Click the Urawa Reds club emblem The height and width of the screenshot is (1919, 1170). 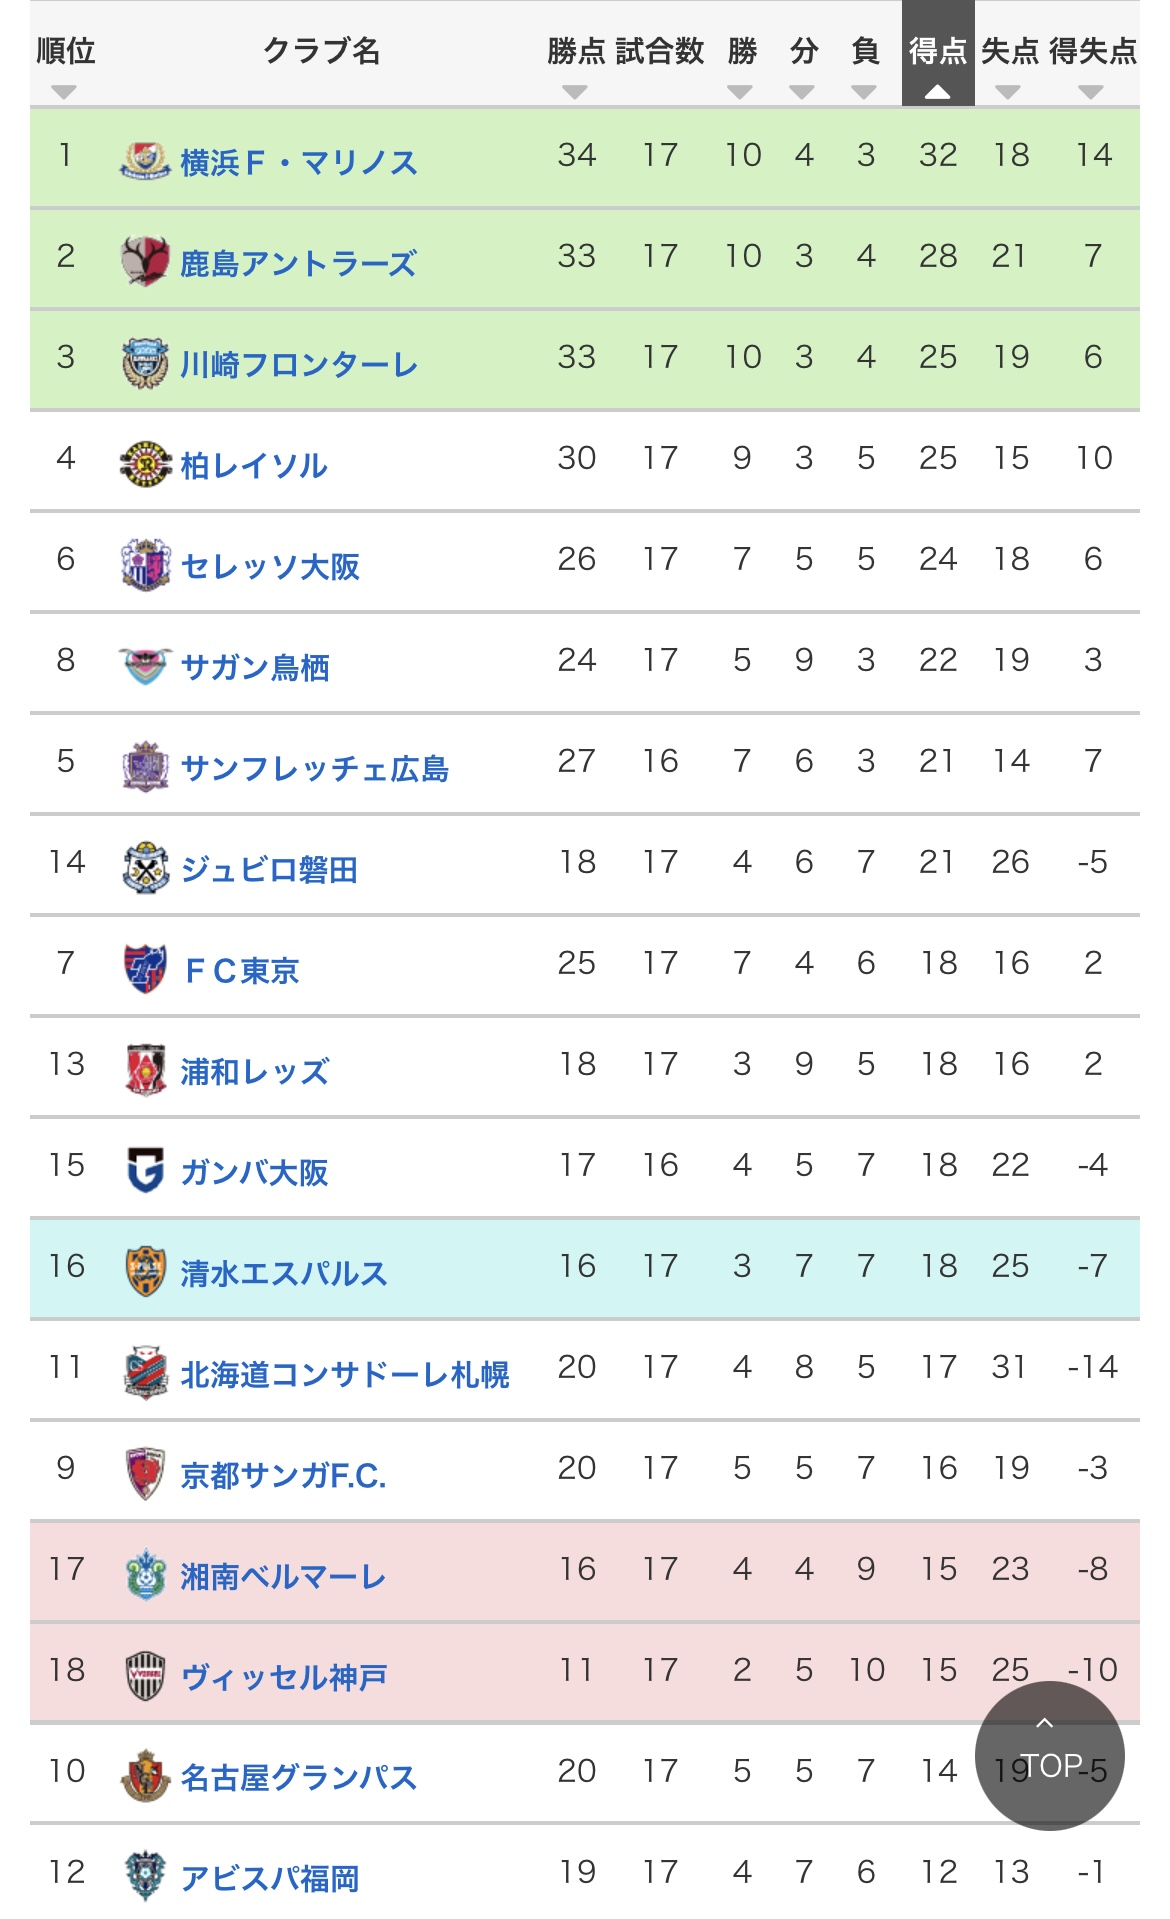tap(145, 1069)
